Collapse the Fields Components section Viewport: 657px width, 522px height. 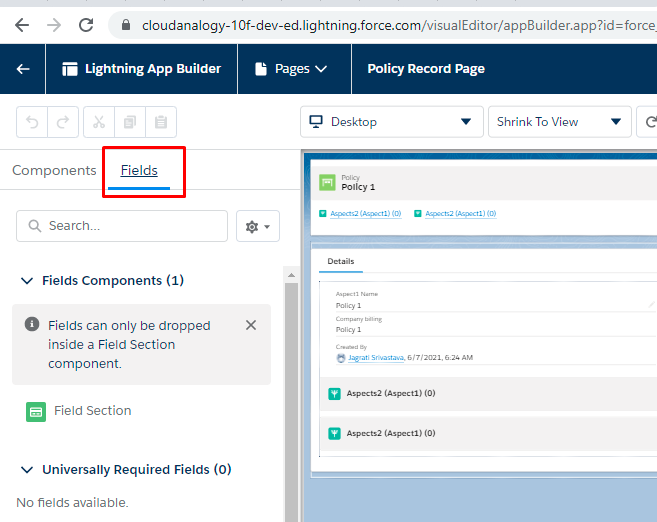(x=27, y=281)
